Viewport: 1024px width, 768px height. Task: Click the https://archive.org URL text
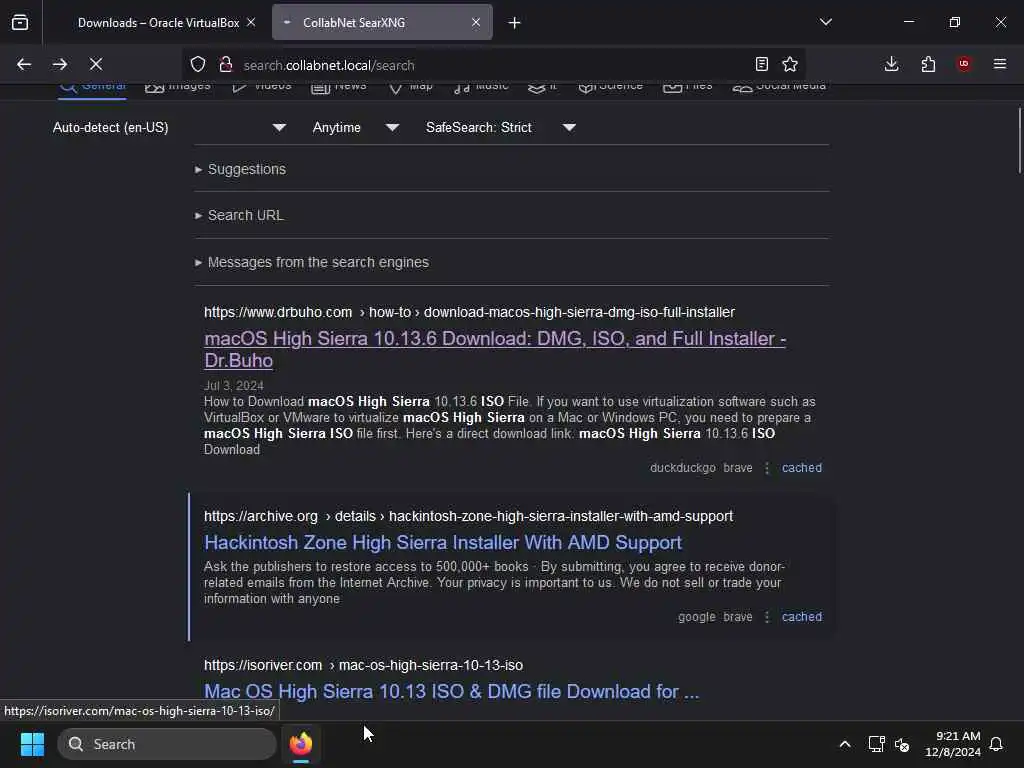(x=261, y=517)
